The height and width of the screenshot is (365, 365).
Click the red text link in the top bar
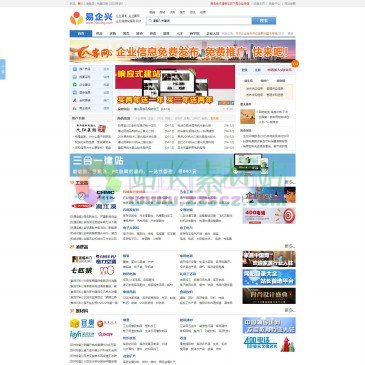coord(230,3)
